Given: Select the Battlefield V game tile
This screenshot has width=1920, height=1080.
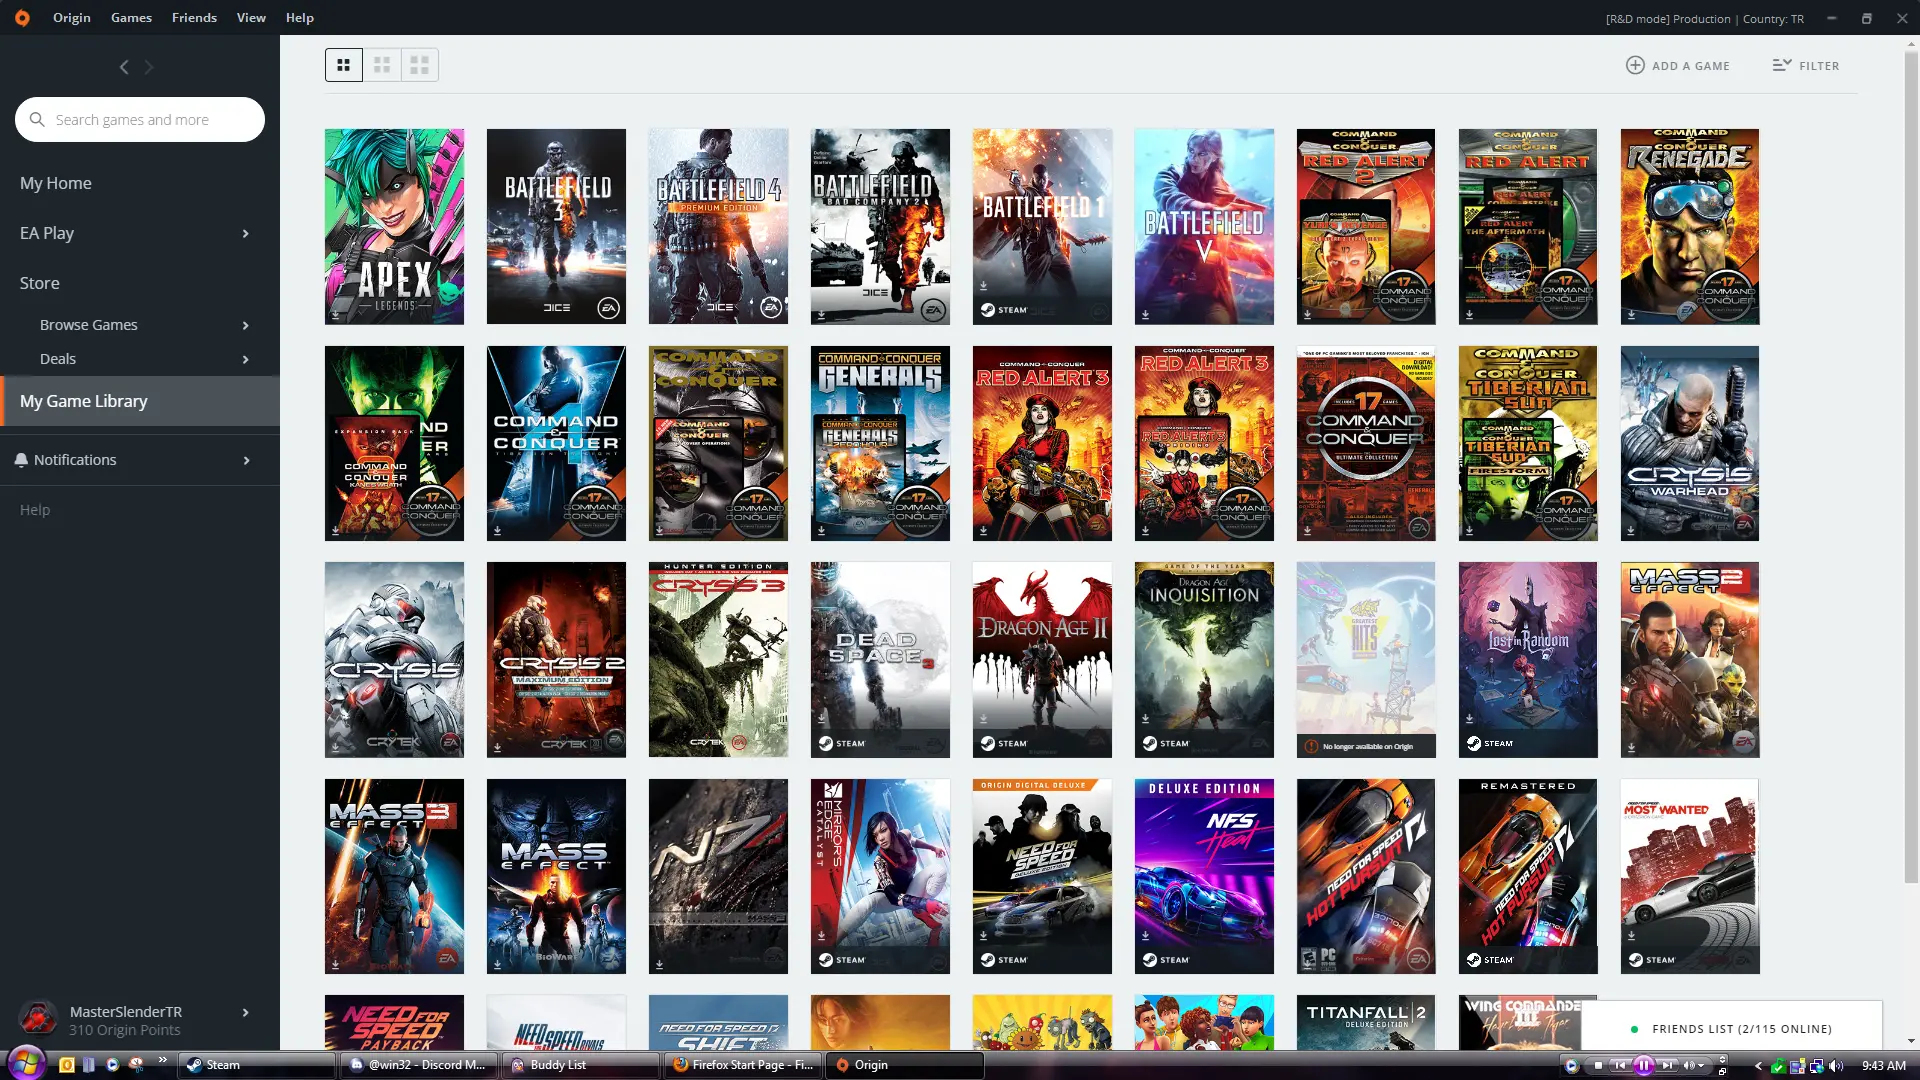Looking at the screenshot, I should click(1204, 226).
